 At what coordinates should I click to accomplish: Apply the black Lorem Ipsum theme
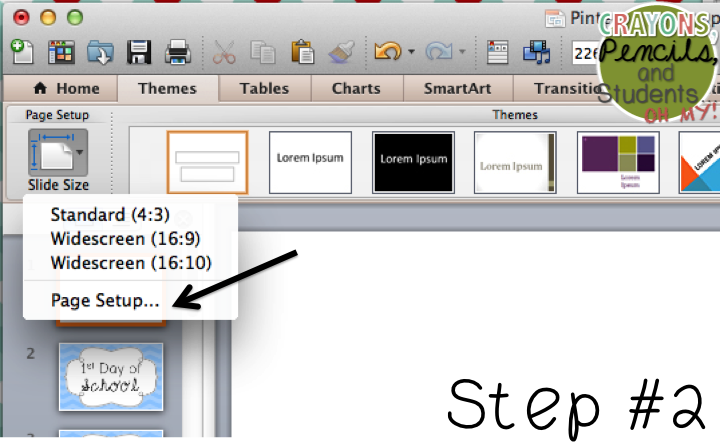click(x=412, y=160)
